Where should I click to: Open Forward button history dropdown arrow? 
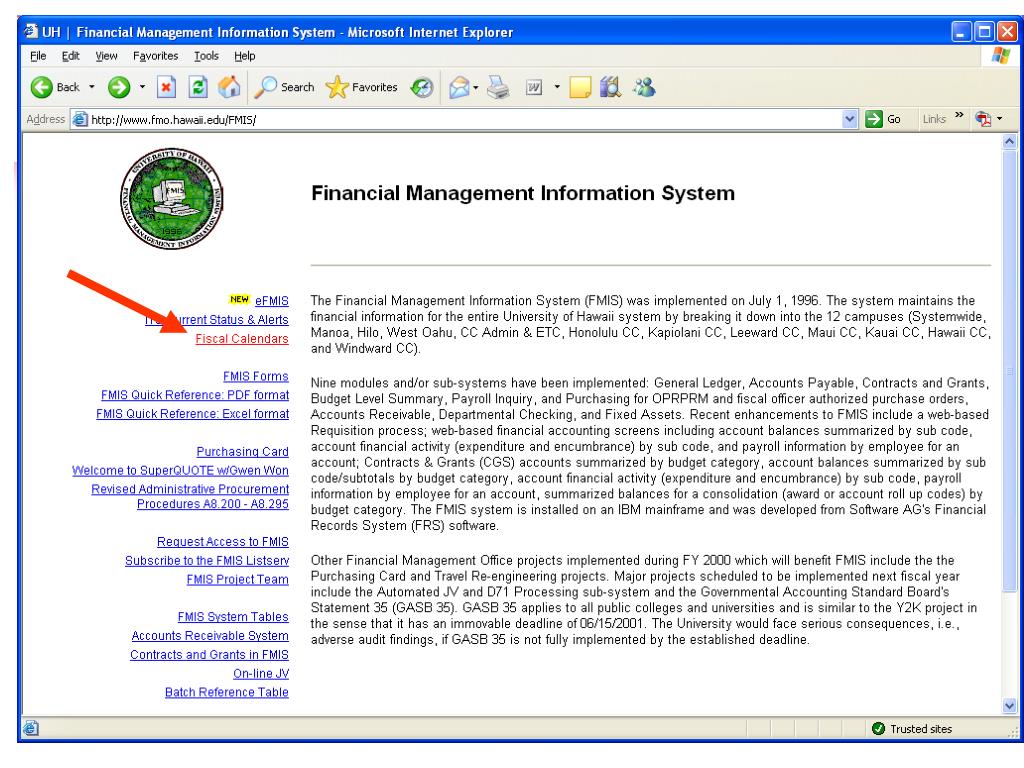(x=142, y=87)
